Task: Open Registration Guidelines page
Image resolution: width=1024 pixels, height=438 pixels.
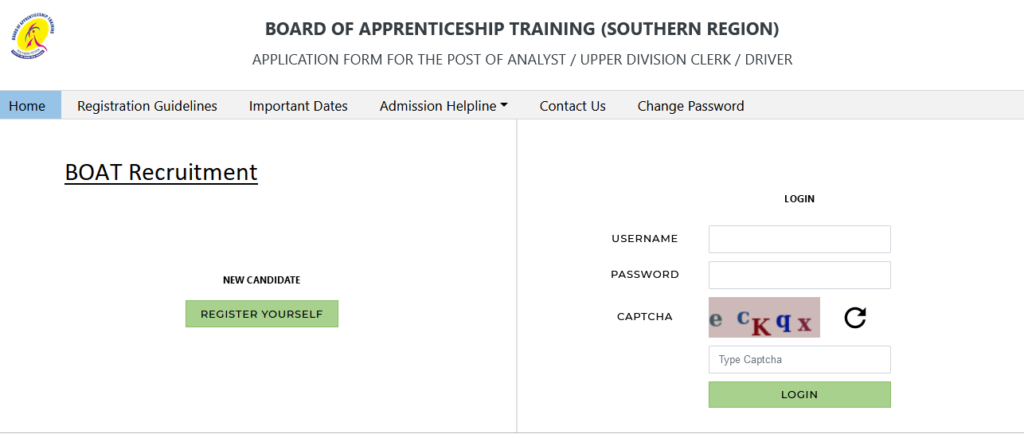Action: [x=147, y=106]
